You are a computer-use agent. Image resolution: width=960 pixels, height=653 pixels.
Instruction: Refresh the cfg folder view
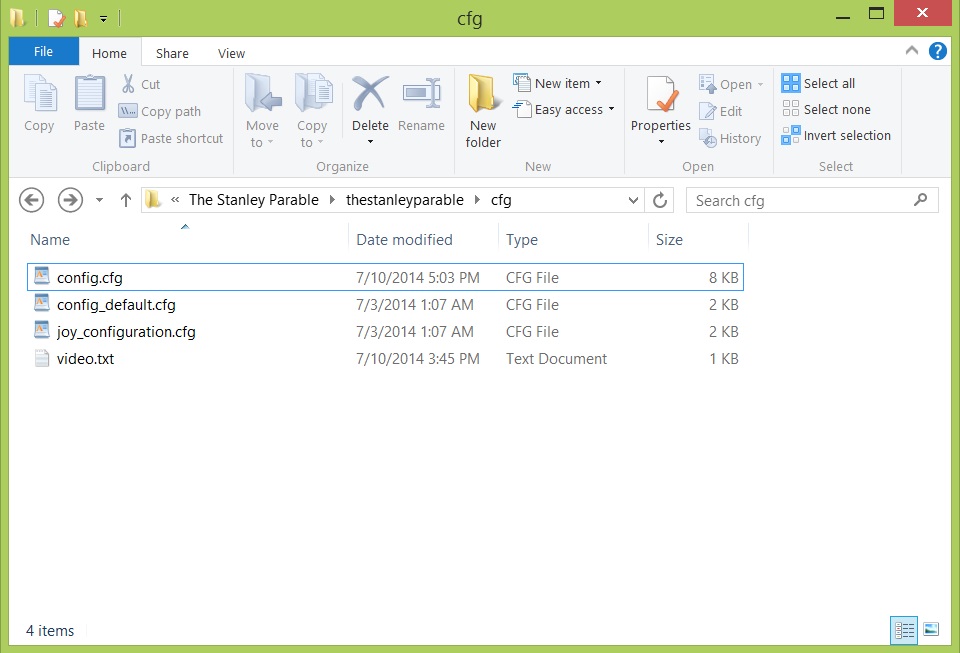(x=659, y=200)
